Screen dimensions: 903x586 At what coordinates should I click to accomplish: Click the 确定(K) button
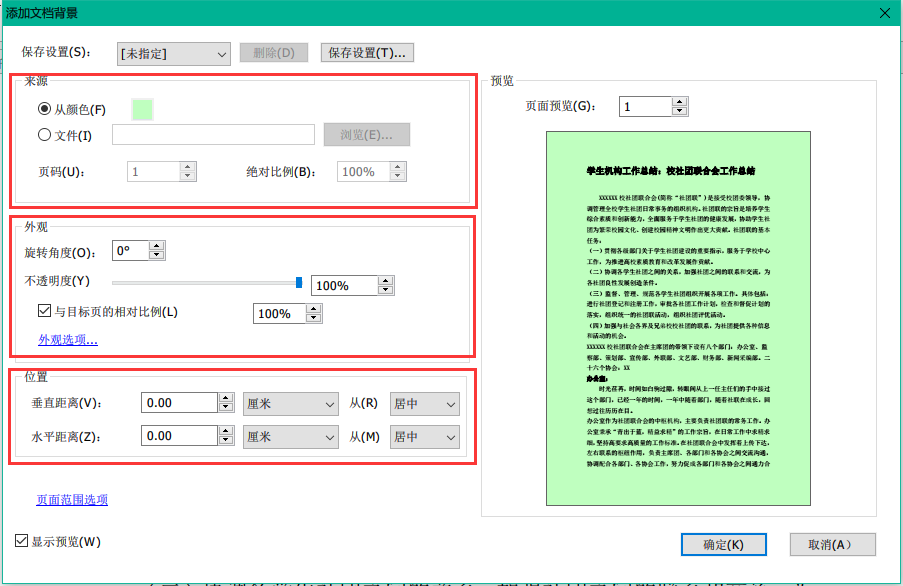tap(723, 545)
